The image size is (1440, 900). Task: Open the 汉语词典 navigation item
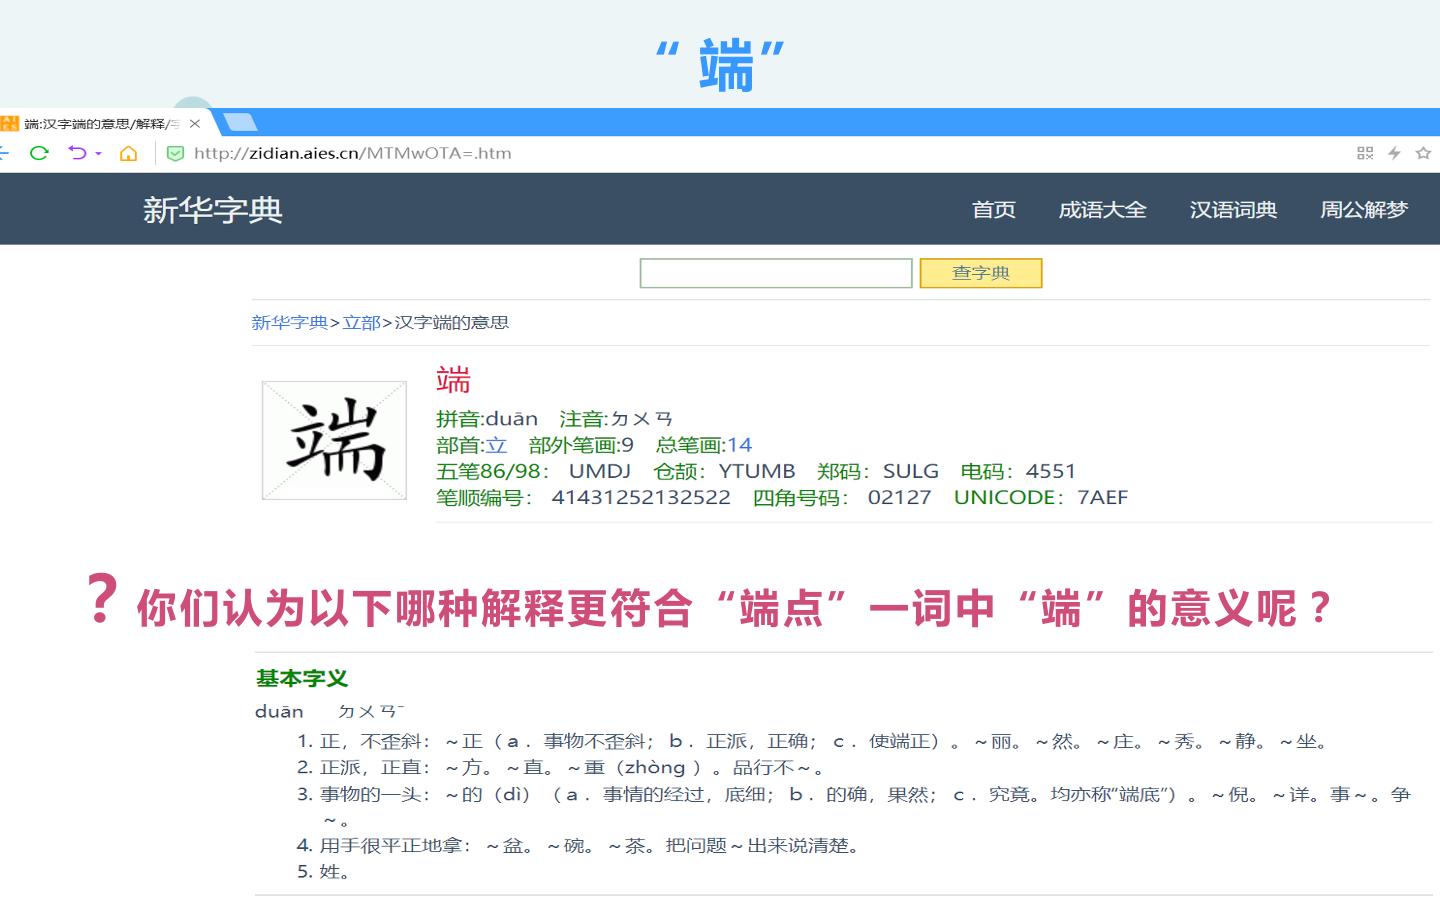[x=1234, y=210]
